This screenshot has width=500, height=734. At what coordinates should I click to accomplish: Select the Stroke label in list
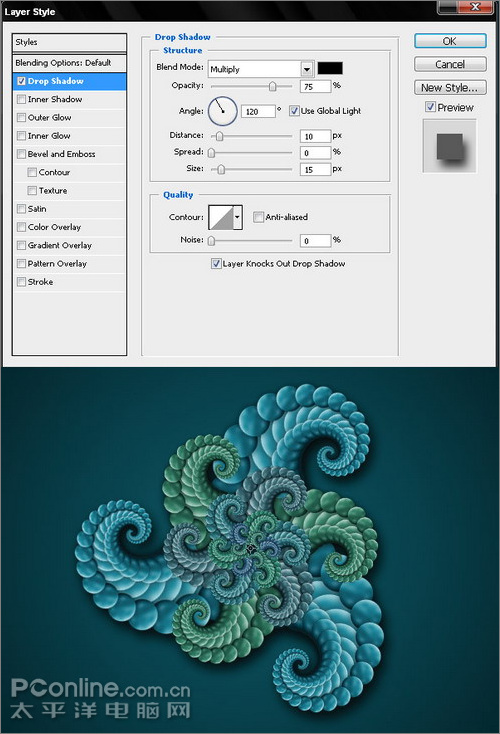40,282
